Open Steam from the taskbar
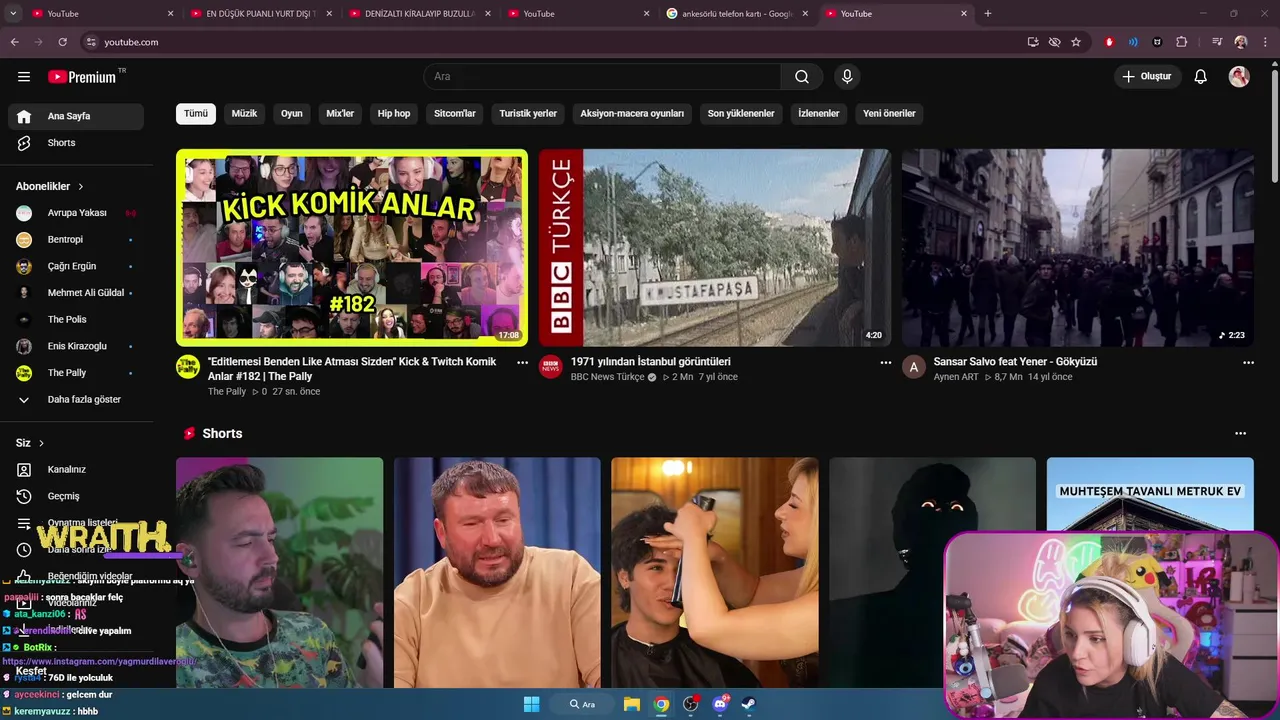Image resolution: width=1280 pixels, height=720 pixels. point(748,704)
